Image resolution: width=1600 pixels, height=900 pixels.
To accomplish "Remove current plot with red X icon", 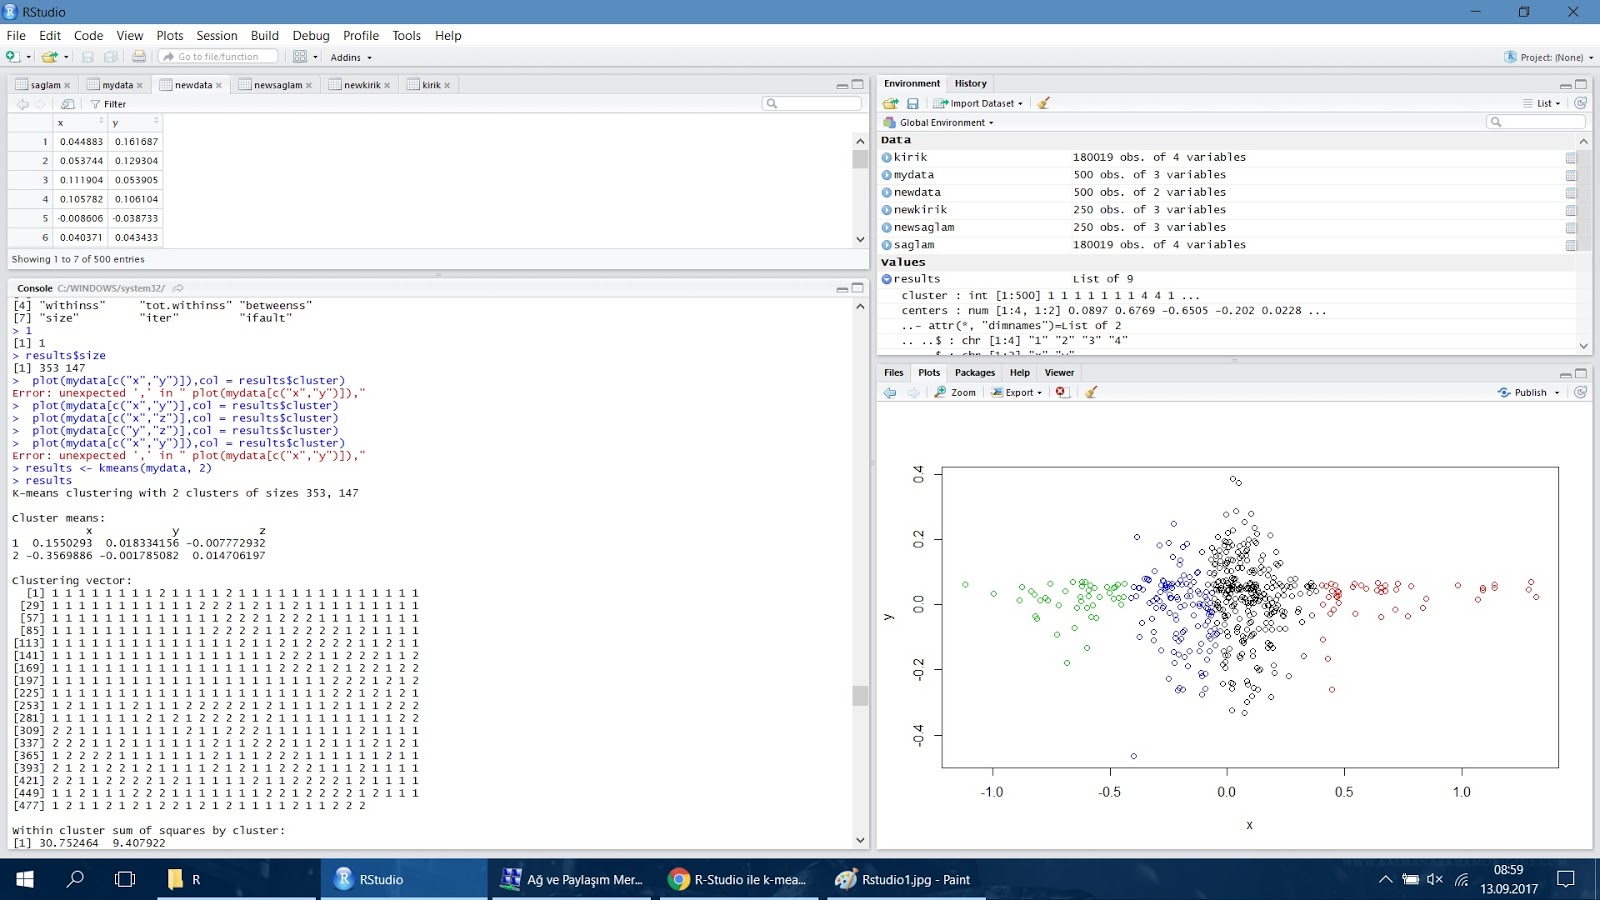I will click(x=1063, y=392).
